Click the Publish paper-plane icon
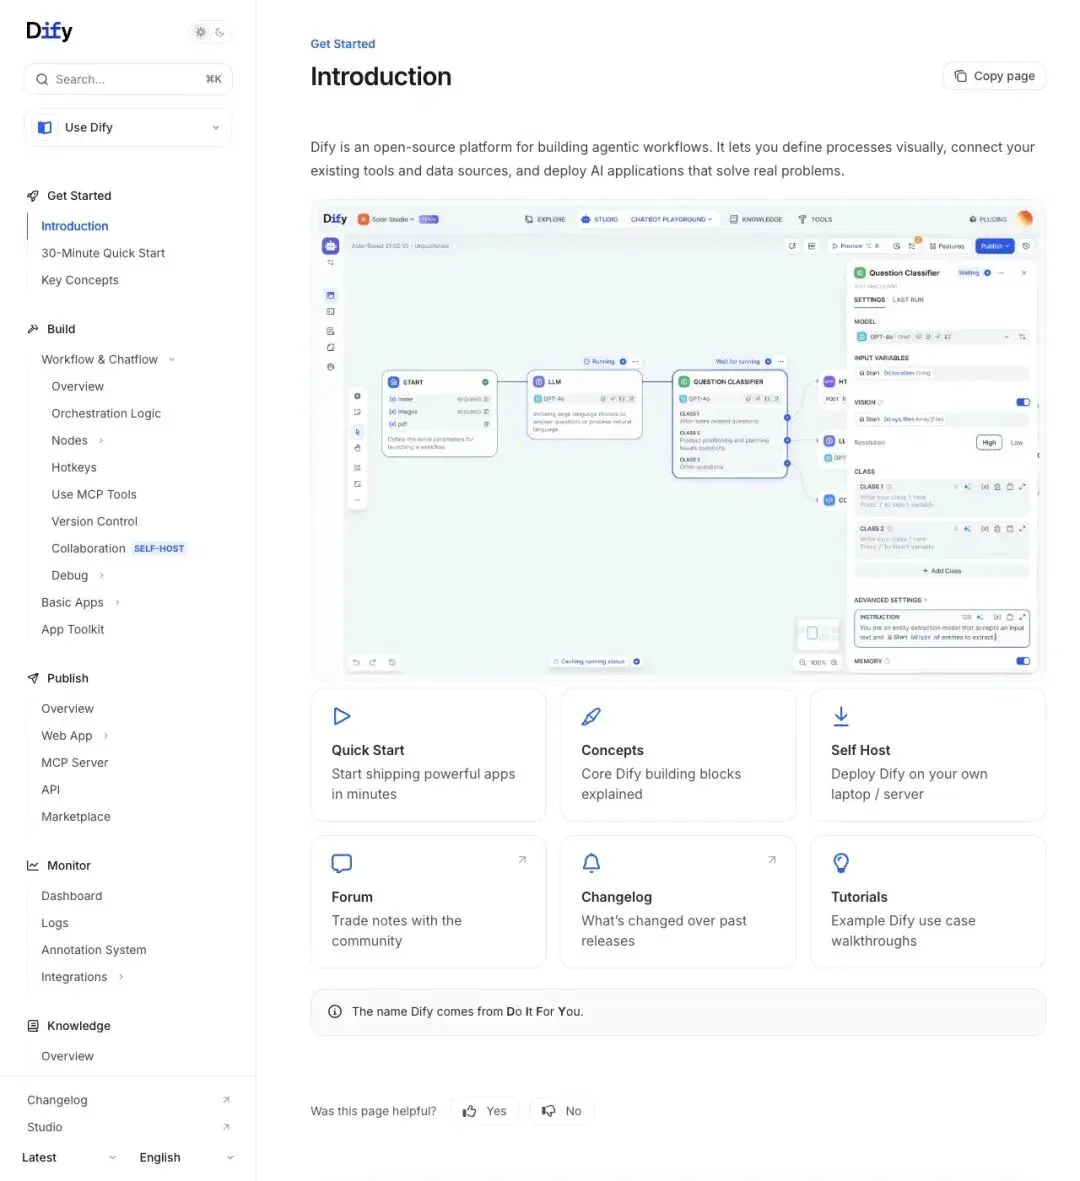The image size is (1080, 1181). point(32,679)
